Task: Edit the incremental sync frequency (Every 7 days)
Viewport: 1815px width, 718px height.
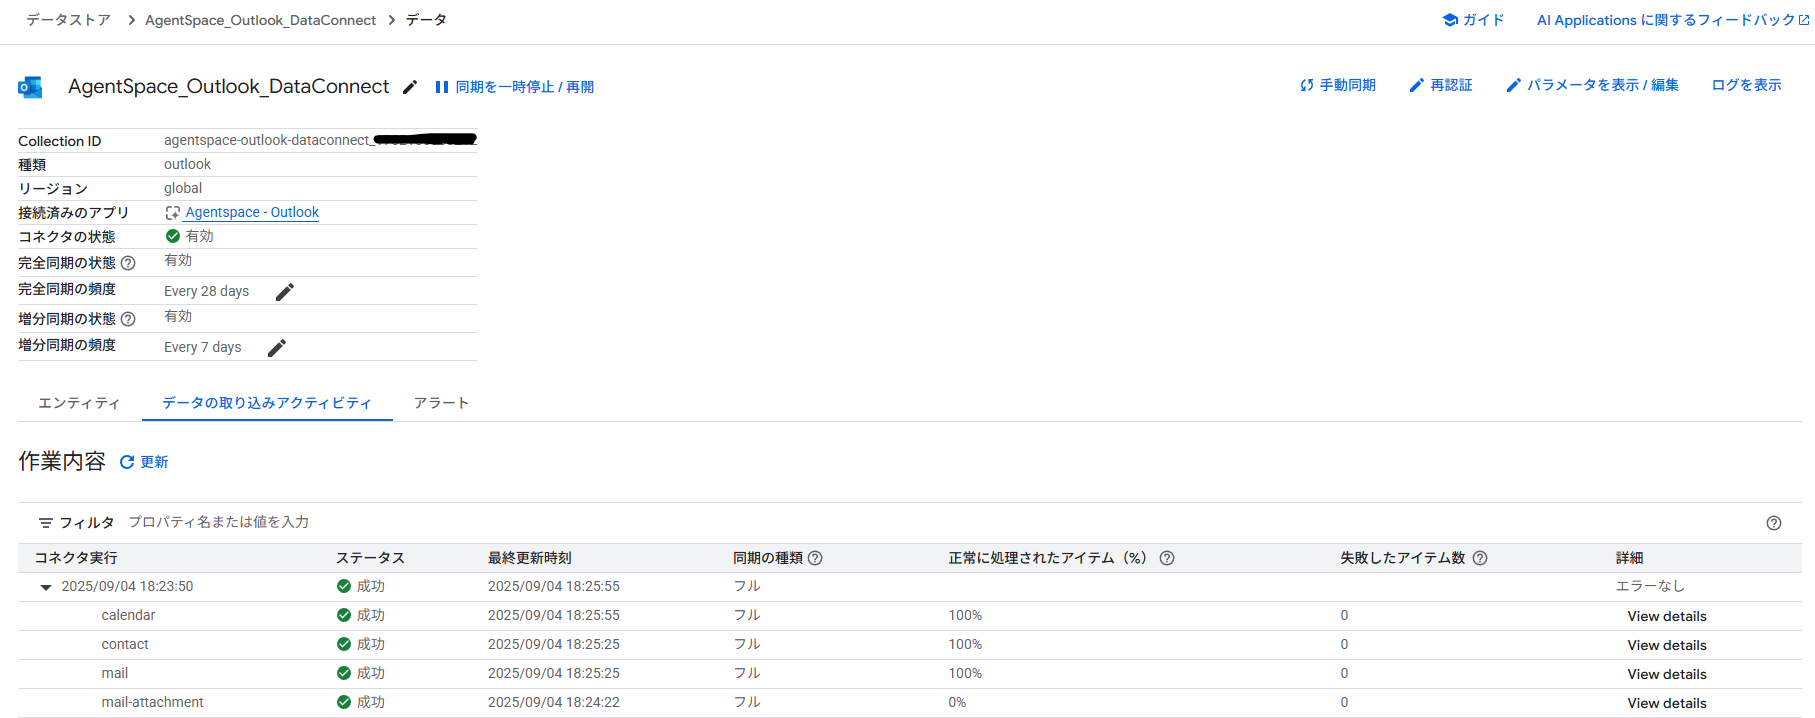Action: tap(277, 348)
